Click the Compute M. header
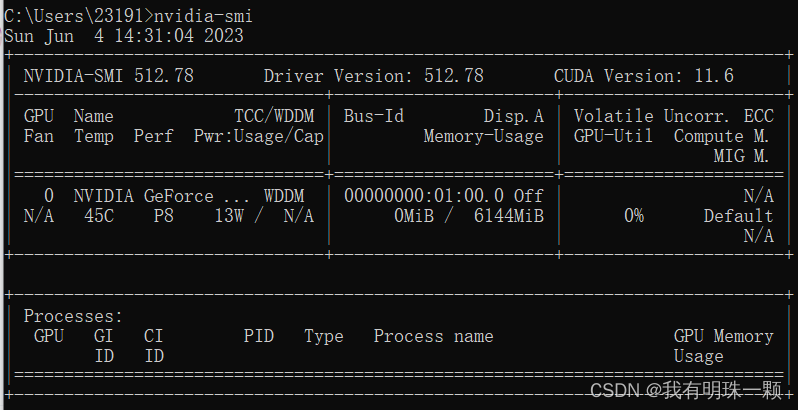The width and height of the screenshot is (798, 410). pos(721,136)
